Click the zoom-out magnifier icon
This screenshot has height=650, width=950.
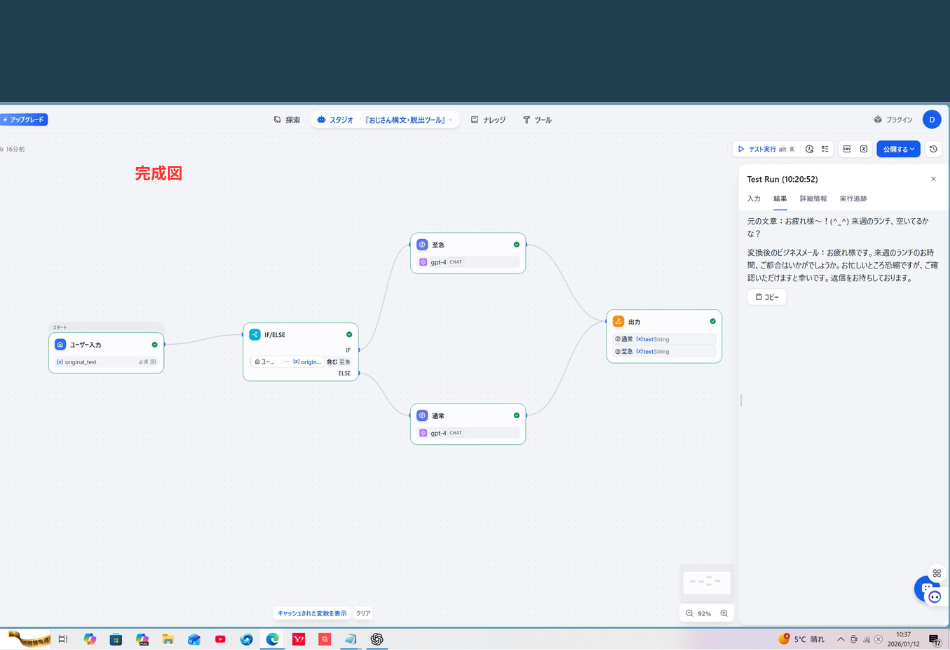click(689, 612)
